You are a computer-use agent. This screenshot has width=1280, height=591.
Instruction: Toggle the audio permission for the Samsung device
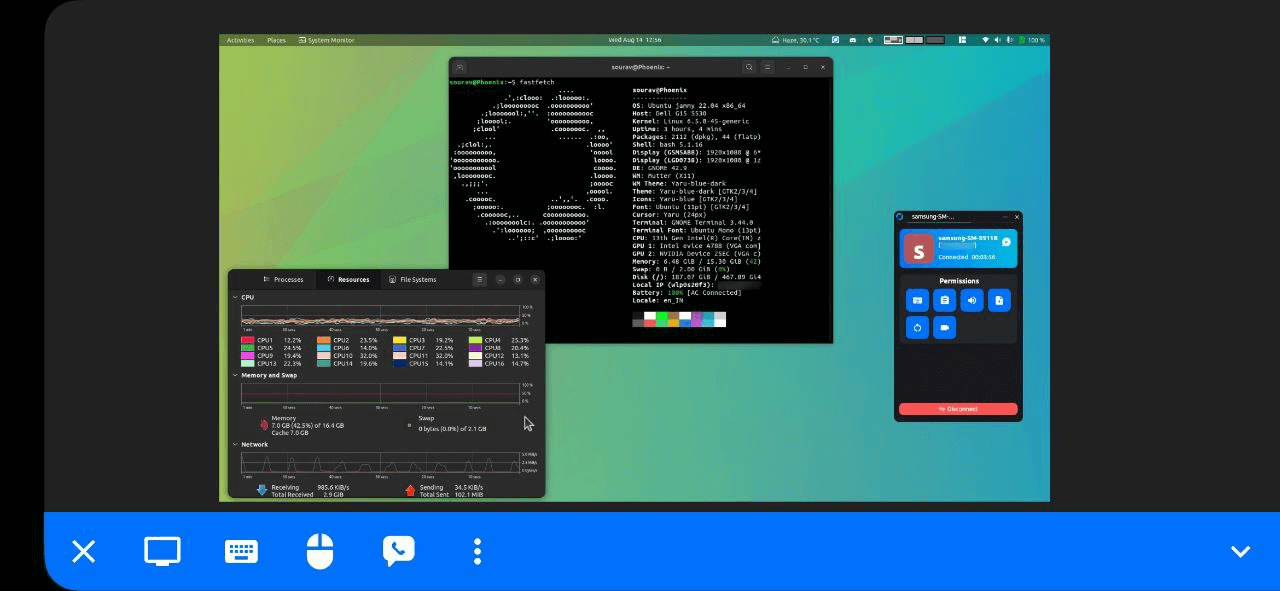tap(972, 300)
